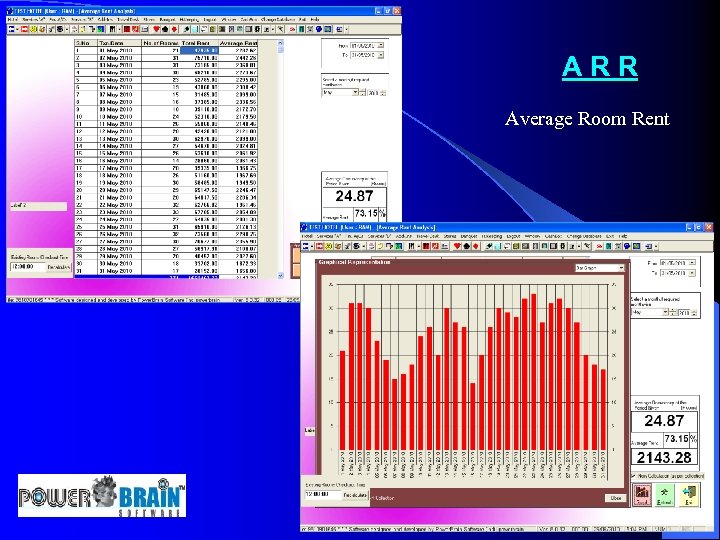Open the From date dropdown in graph window

(692, 263)
